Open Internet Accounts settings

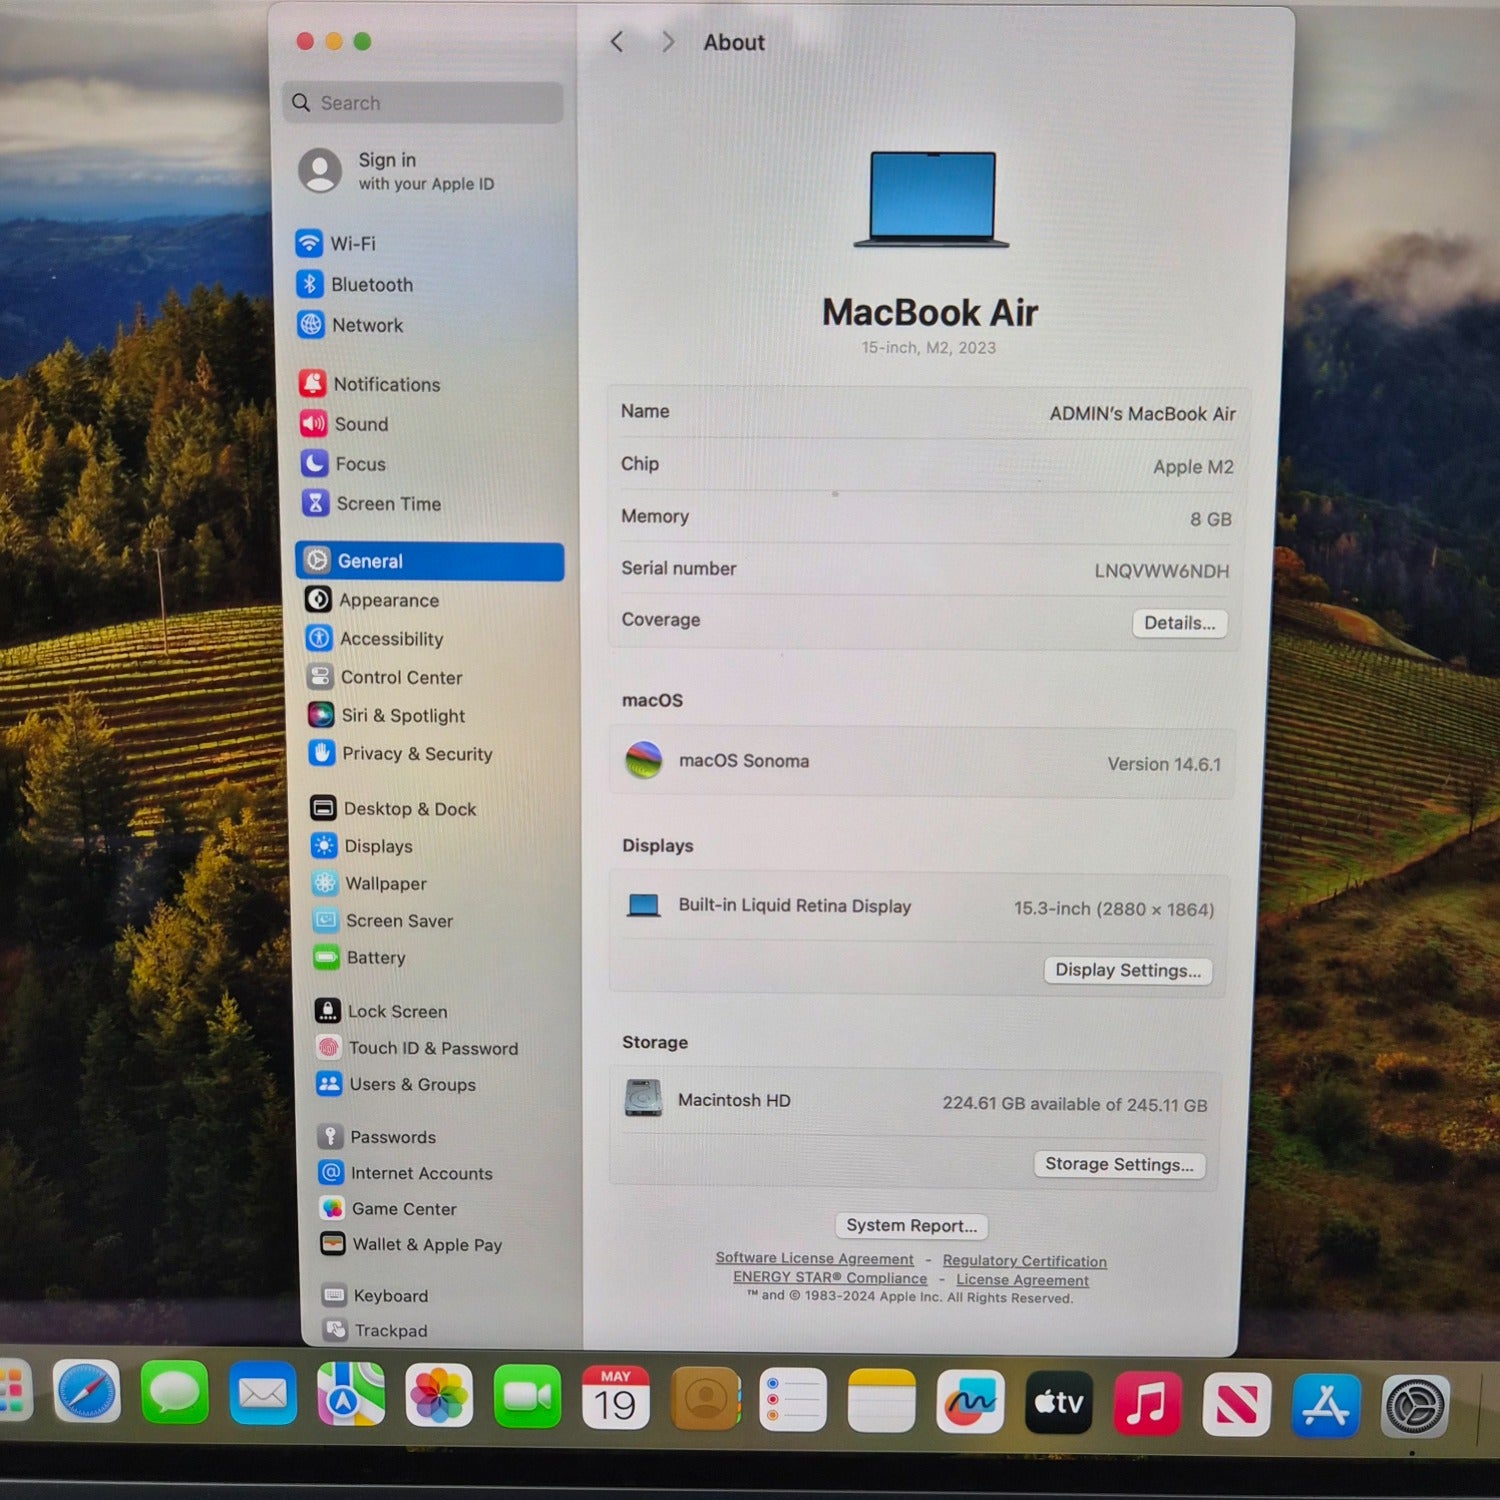pos(406,1173)
